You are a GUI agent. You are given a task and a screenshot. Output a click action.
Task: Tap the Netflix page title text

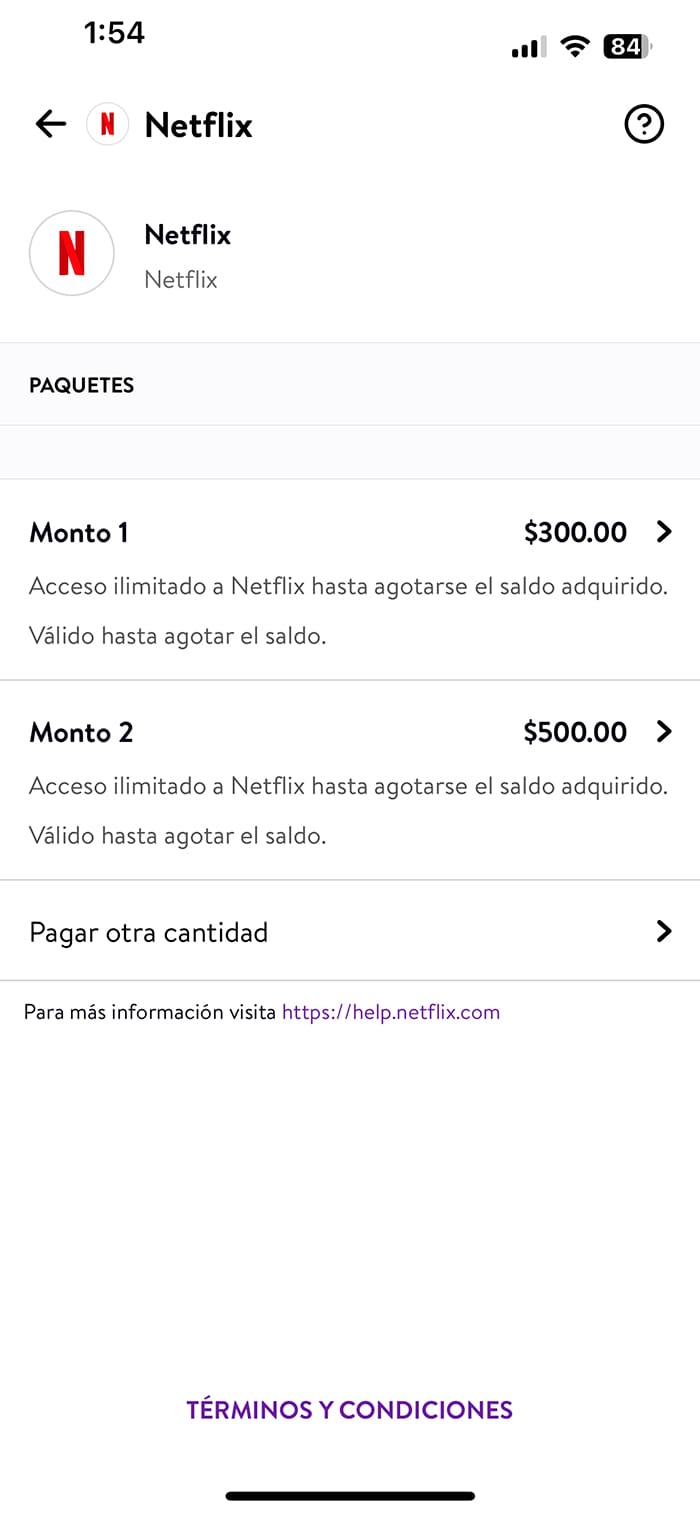198,125
